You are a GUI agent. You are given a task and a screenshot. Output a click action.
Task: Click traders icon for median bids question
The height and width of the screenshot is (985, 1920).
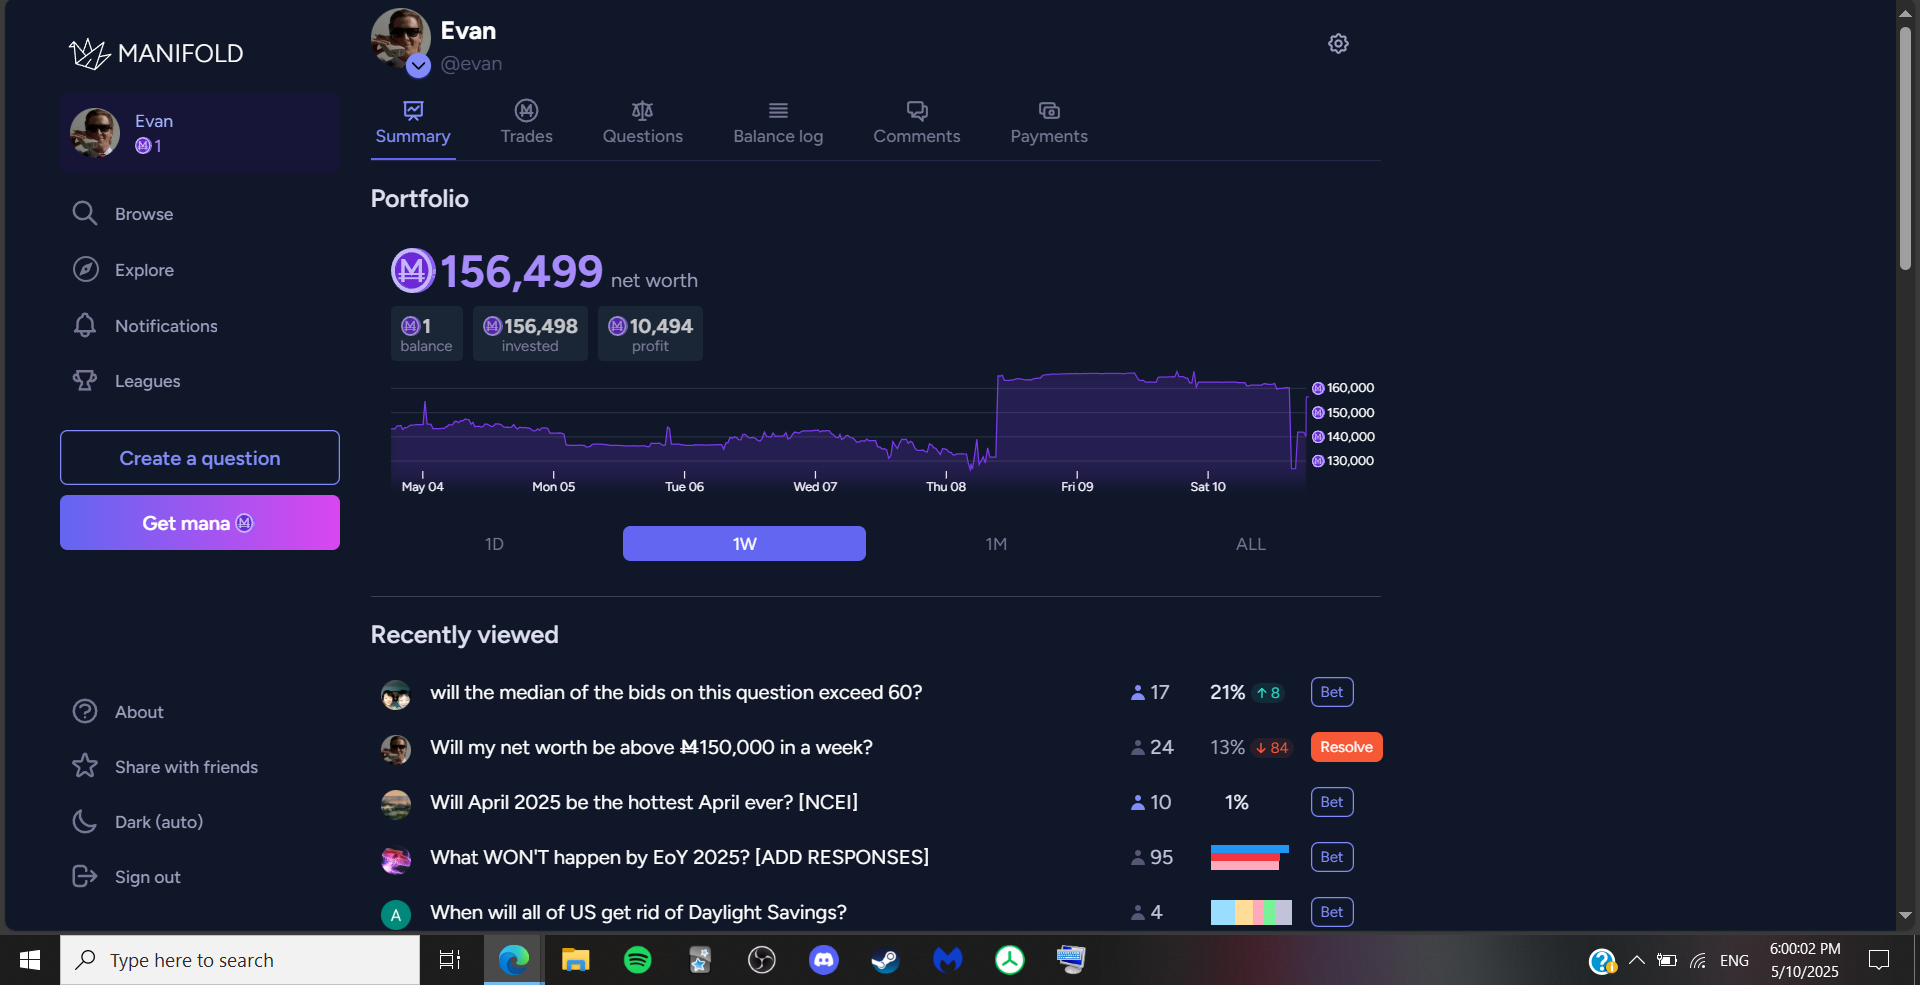(1137, 692)
